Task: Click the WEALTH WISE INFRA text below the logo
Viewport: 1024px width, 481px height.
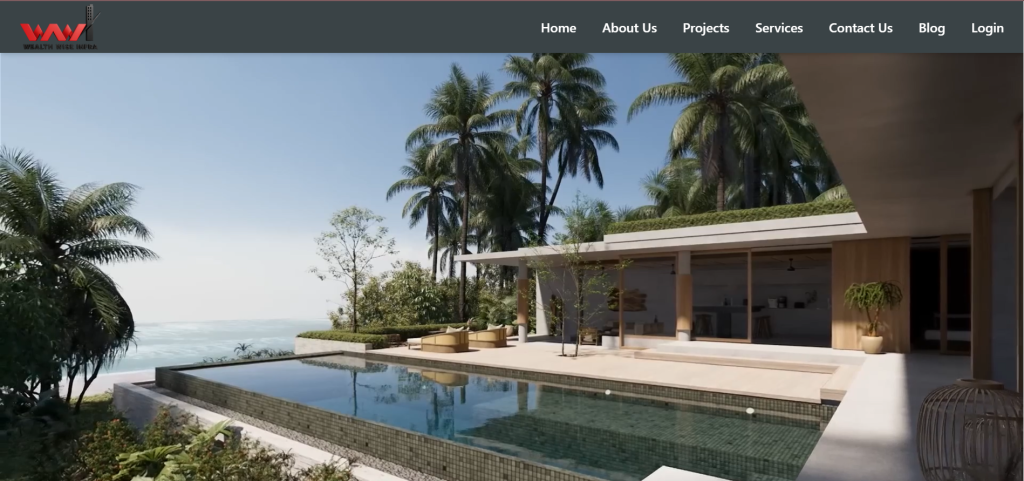Action: (60, 47)
